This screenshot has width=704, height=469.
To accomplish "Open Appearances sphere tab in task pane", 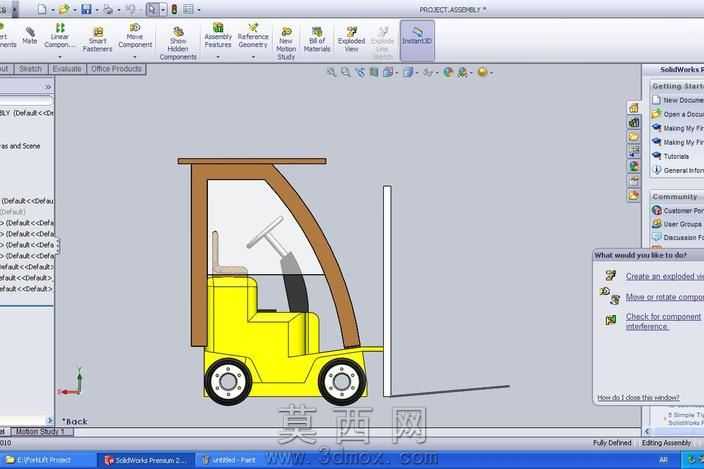I will click(x=634, y=166).
